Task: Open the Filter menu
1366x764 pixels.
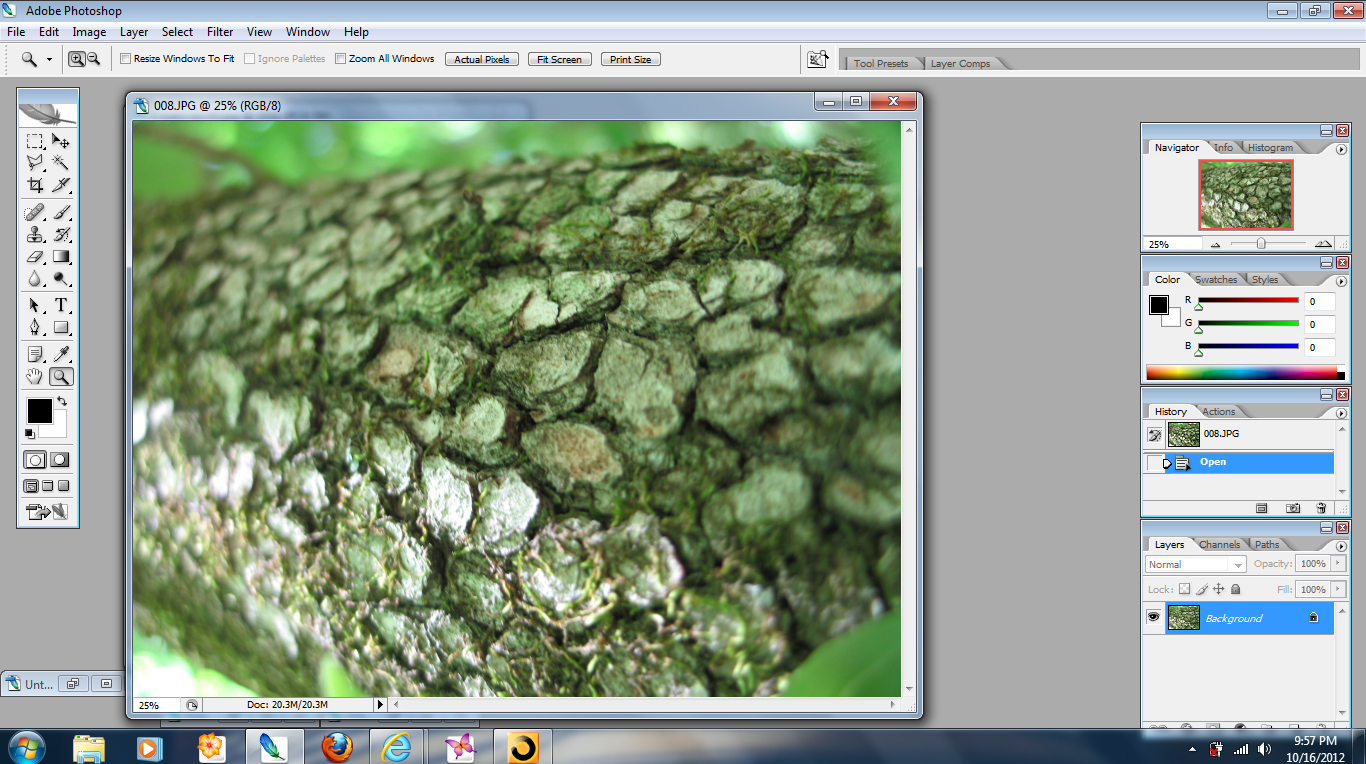Action: pos(220,32)
